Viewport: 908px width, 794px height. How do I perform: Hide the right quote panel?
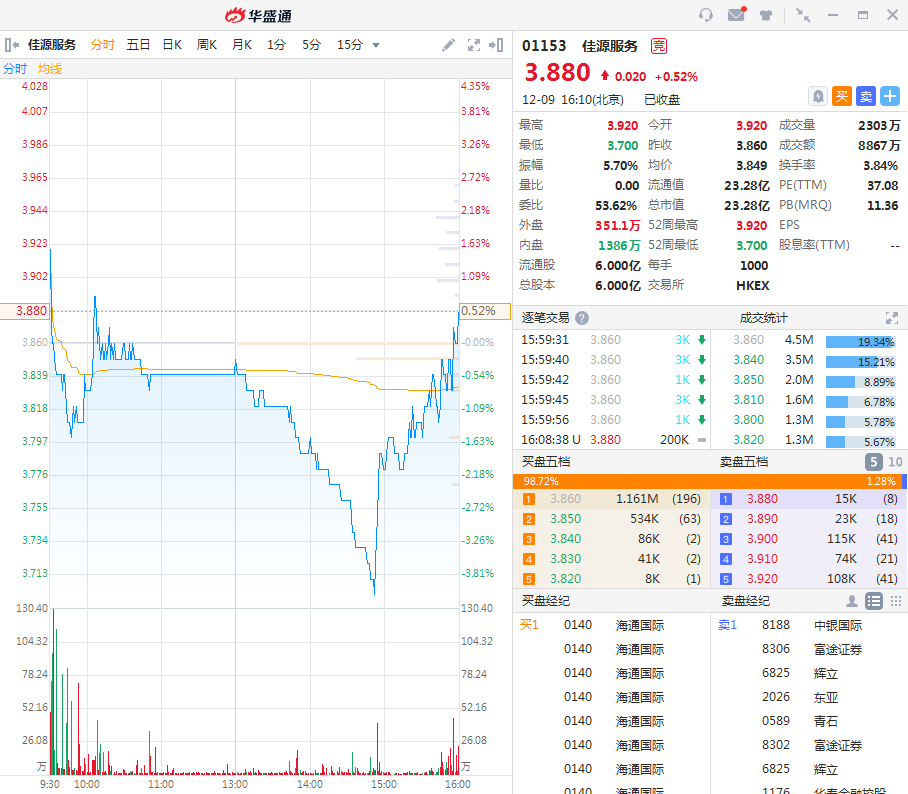496,45
